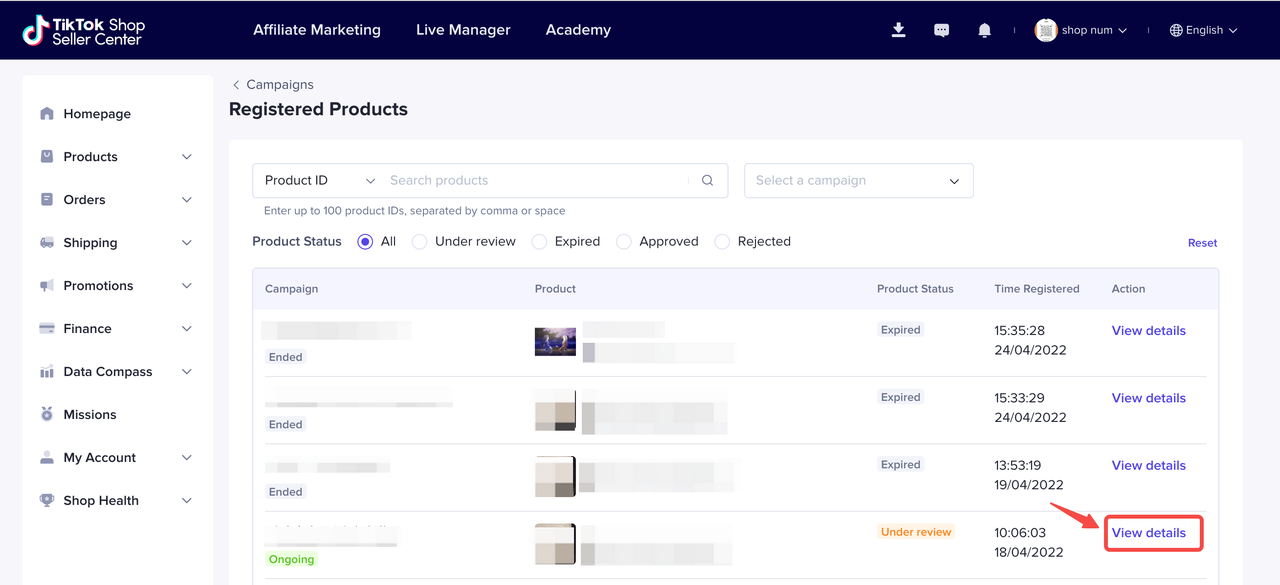Click the Missions medal icon

pyautogui.click(x=47, y=414)
